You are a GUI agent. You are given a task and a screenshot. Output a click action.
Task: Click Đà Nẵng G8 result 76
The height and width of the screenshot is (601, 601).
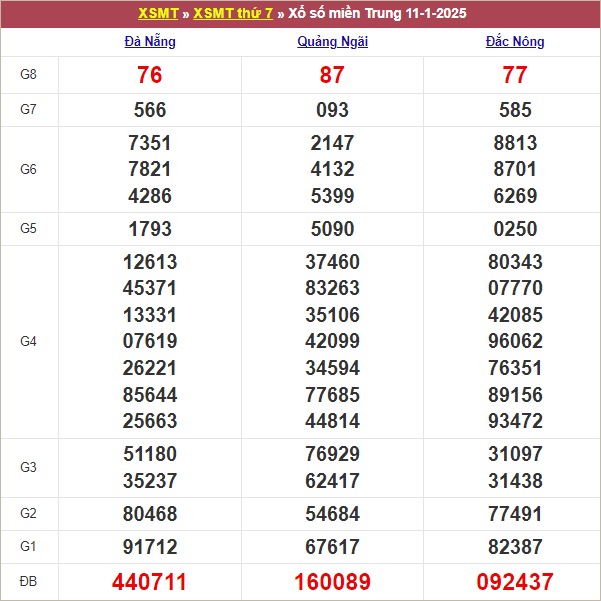pyautogui.click(x=149, y=76)
